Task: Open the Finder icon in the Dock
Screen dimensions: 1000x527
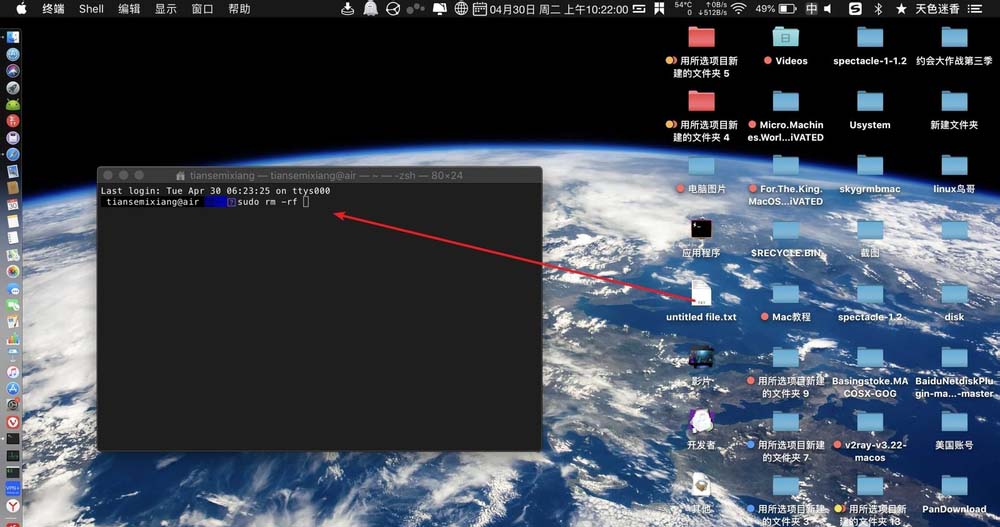Action: (13, 38)
